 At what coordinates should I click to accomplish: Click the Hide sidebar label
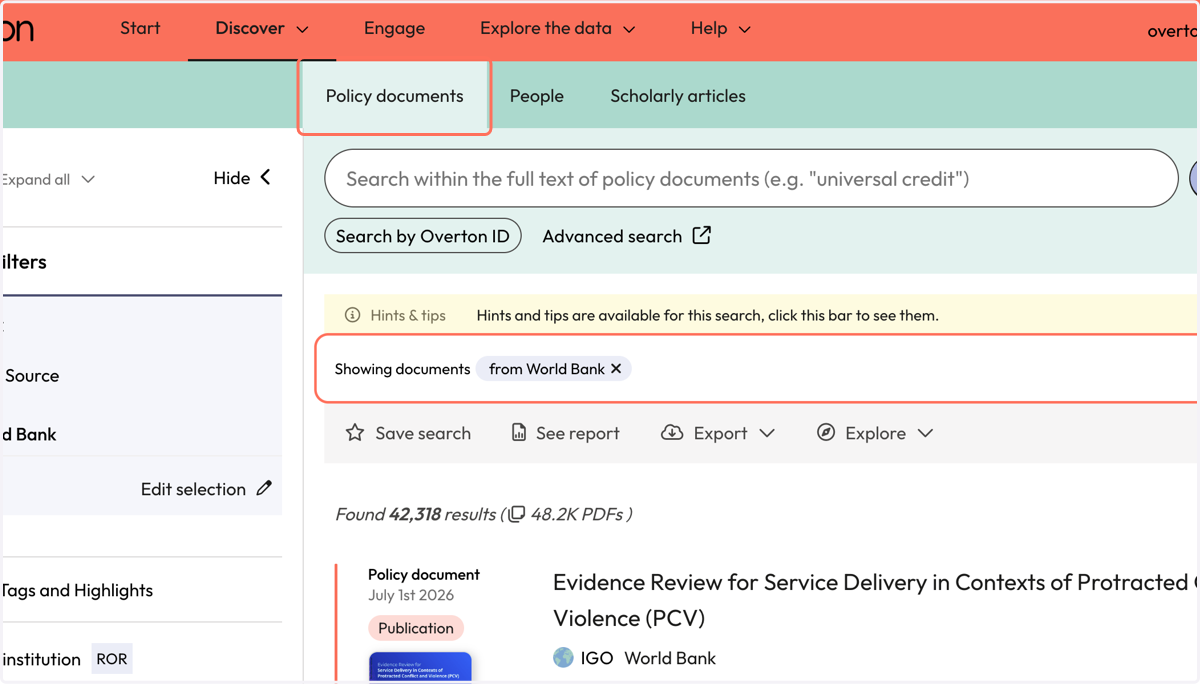[231, 178]
